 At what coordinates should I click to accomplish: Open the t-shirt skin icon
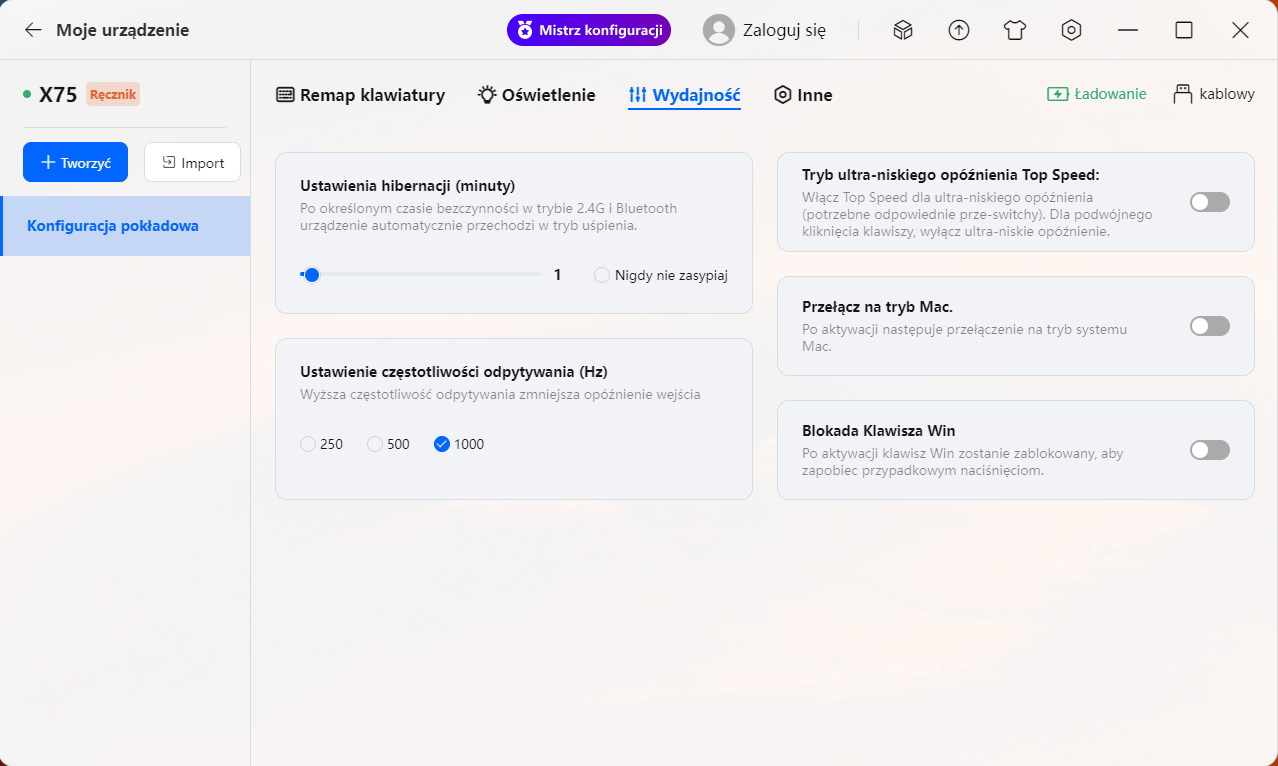pos(1015,30)
